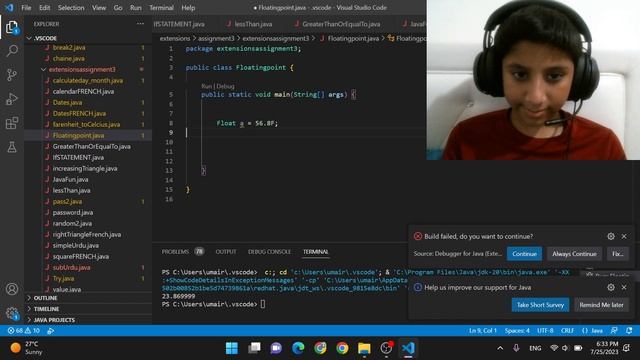Open the Testing flask icon
Screen dimensions: 640x360
click(x=12, y=147)
